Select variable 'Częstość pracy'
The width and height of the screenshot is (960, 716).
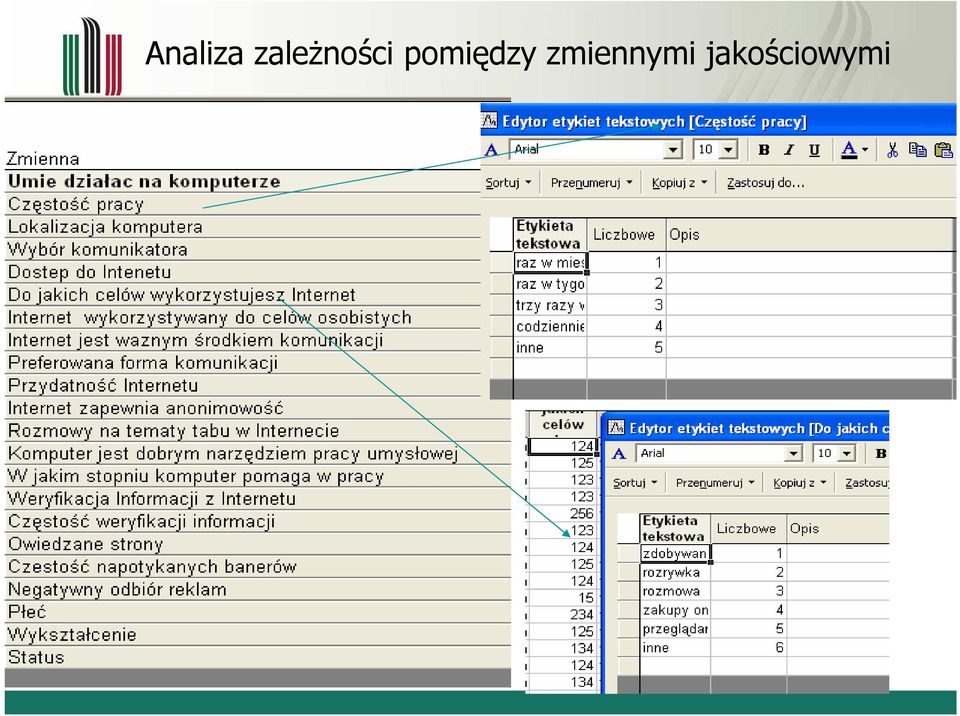coord(243,204)
